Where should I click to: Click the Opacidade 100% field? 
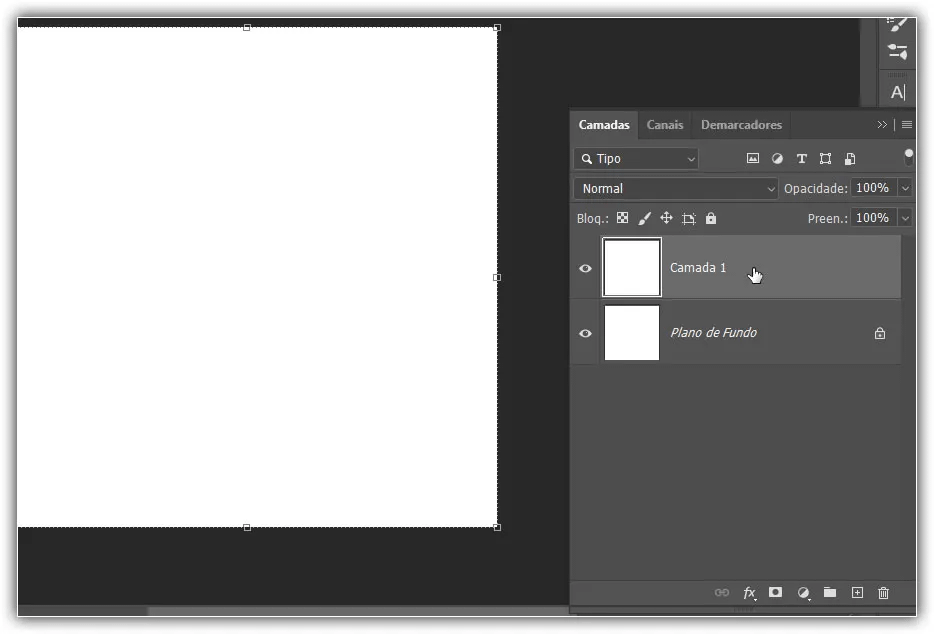point(874,188)
